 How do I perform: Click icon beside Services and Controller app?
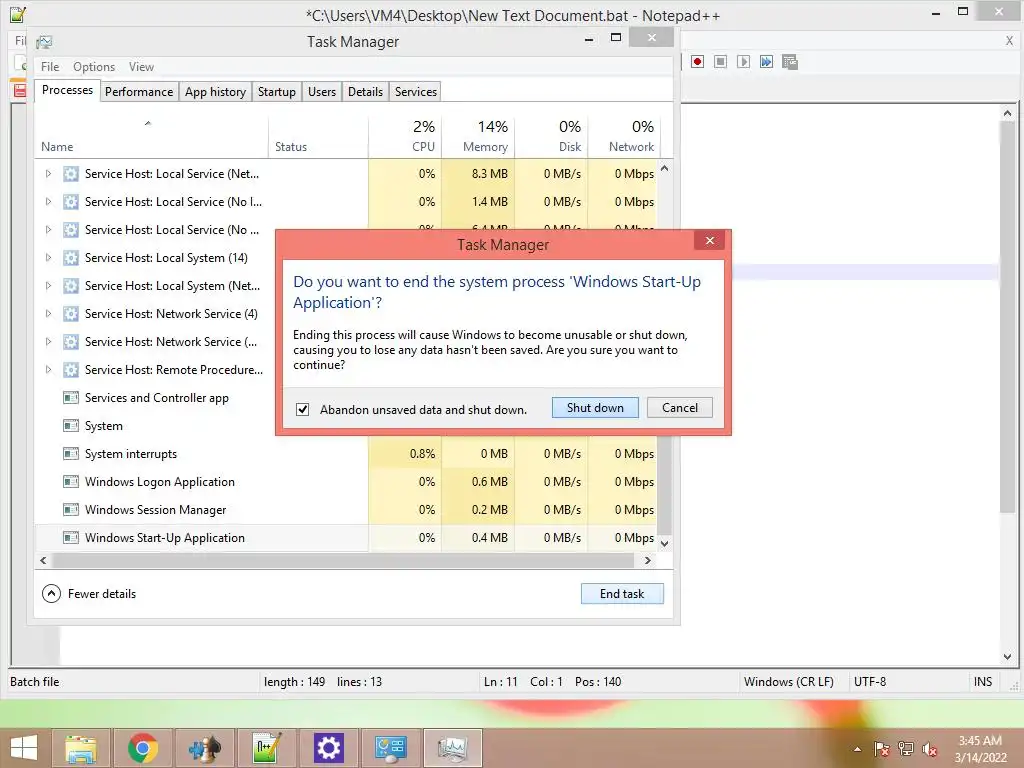point(71,397)
